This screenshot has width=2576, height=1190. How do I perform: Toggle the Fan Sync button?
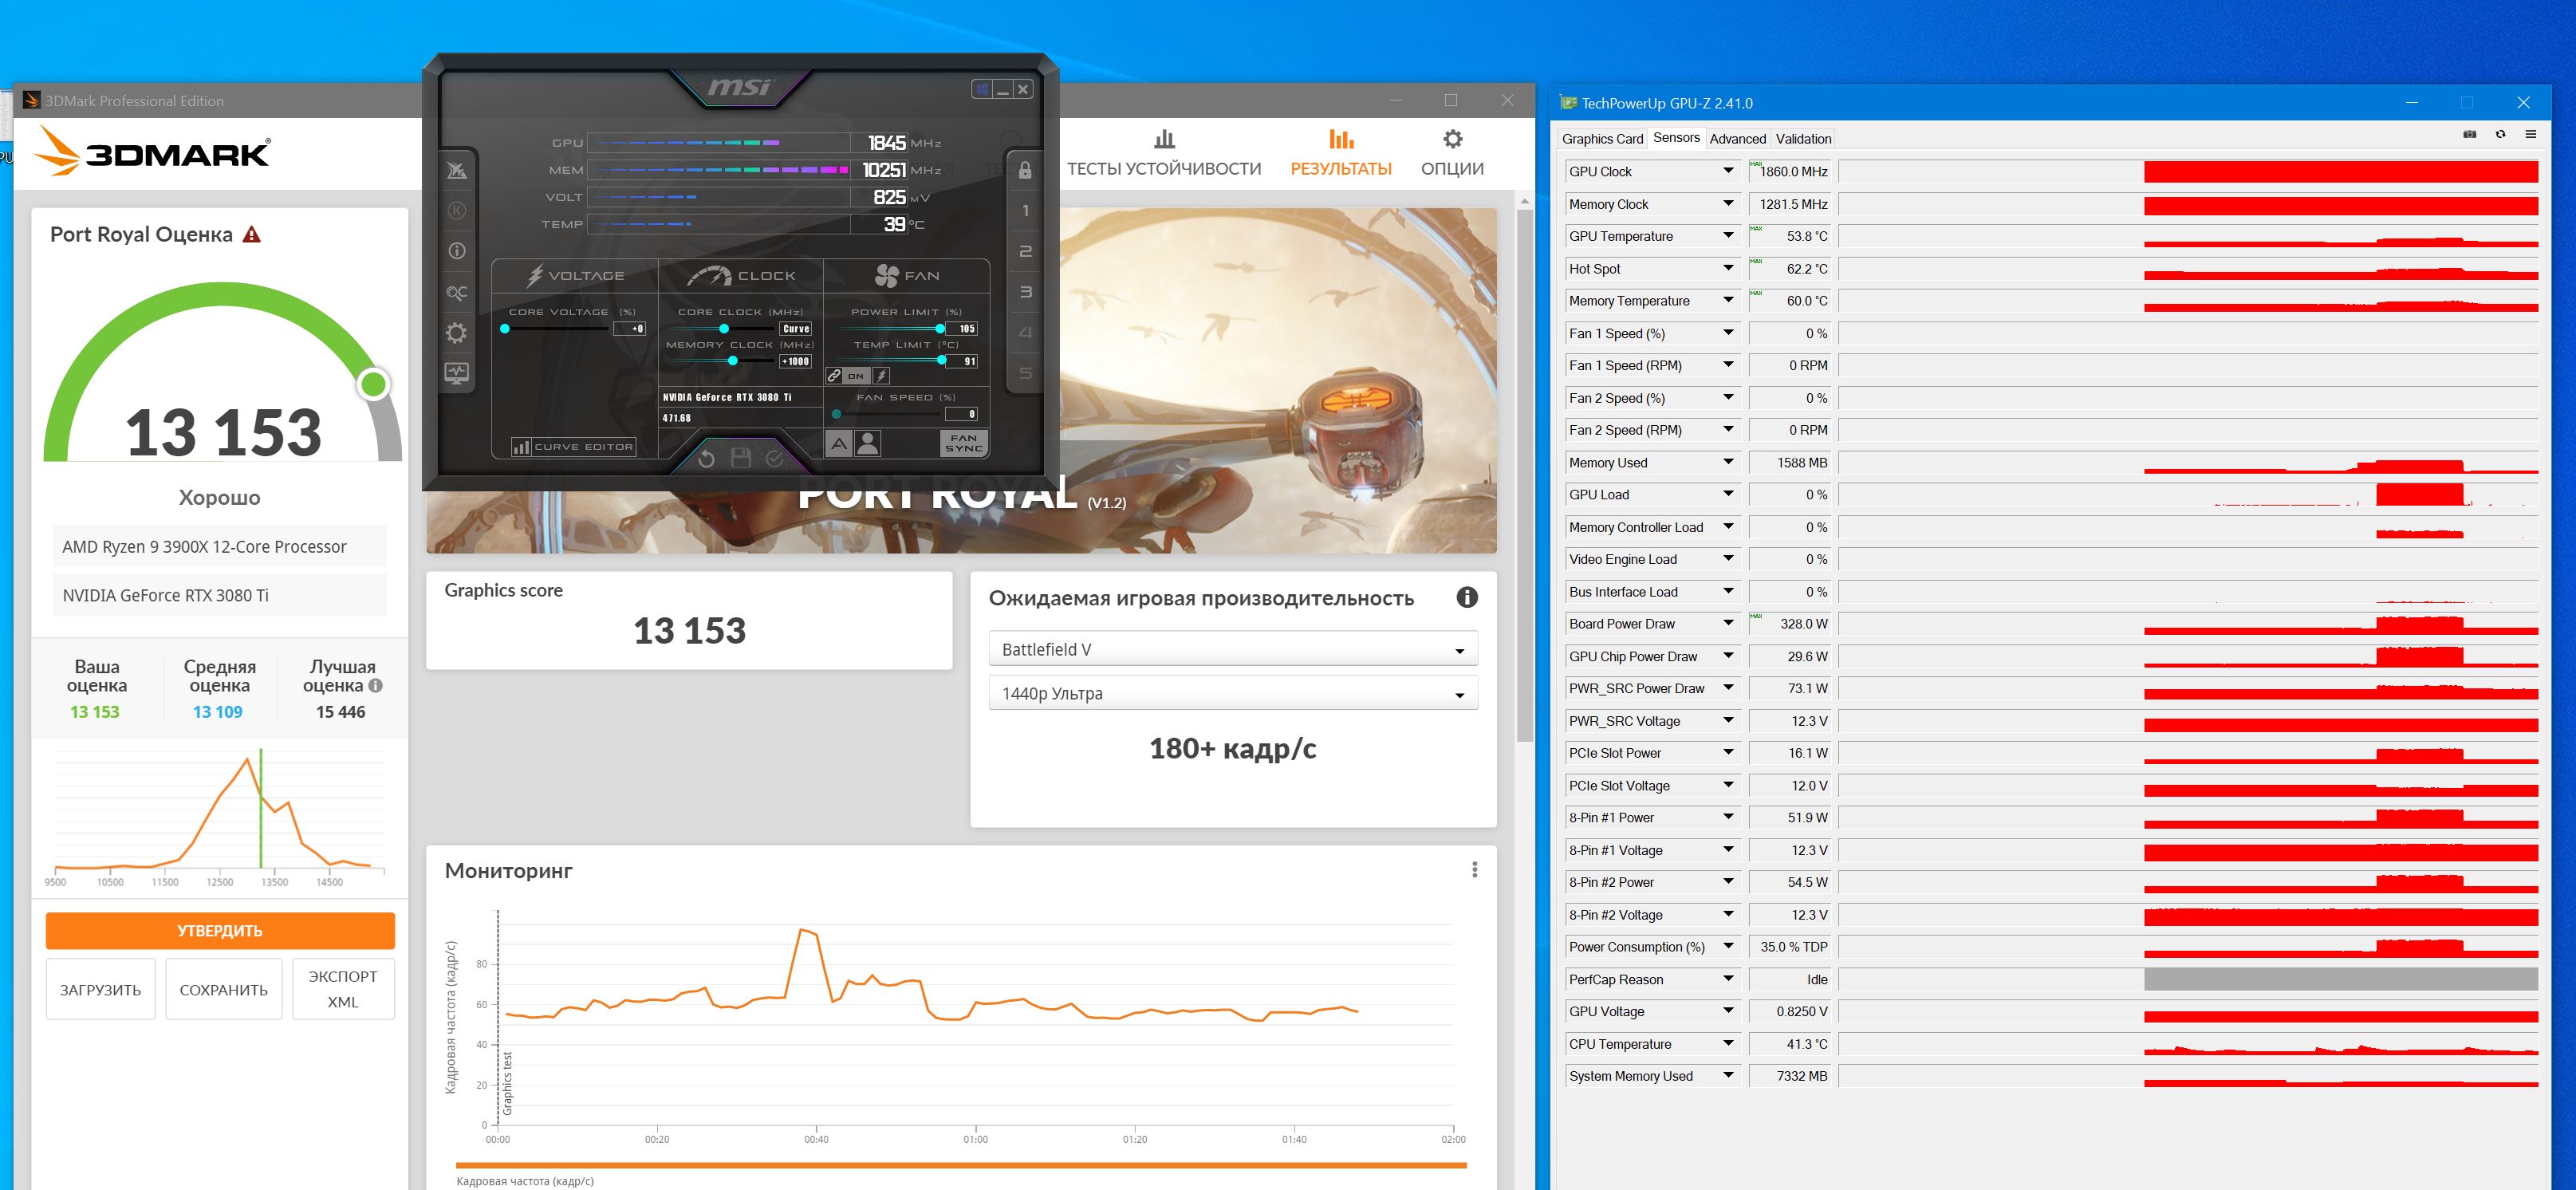pos(963,443)
